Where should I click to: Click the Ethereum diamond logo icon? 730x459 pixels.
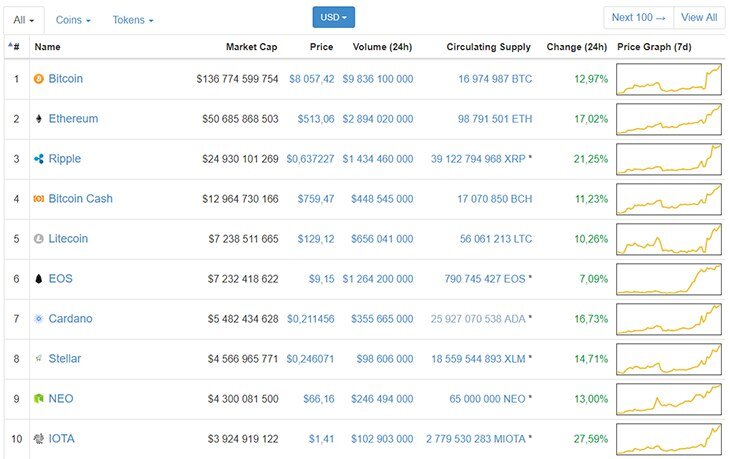[x=39, y=119]
